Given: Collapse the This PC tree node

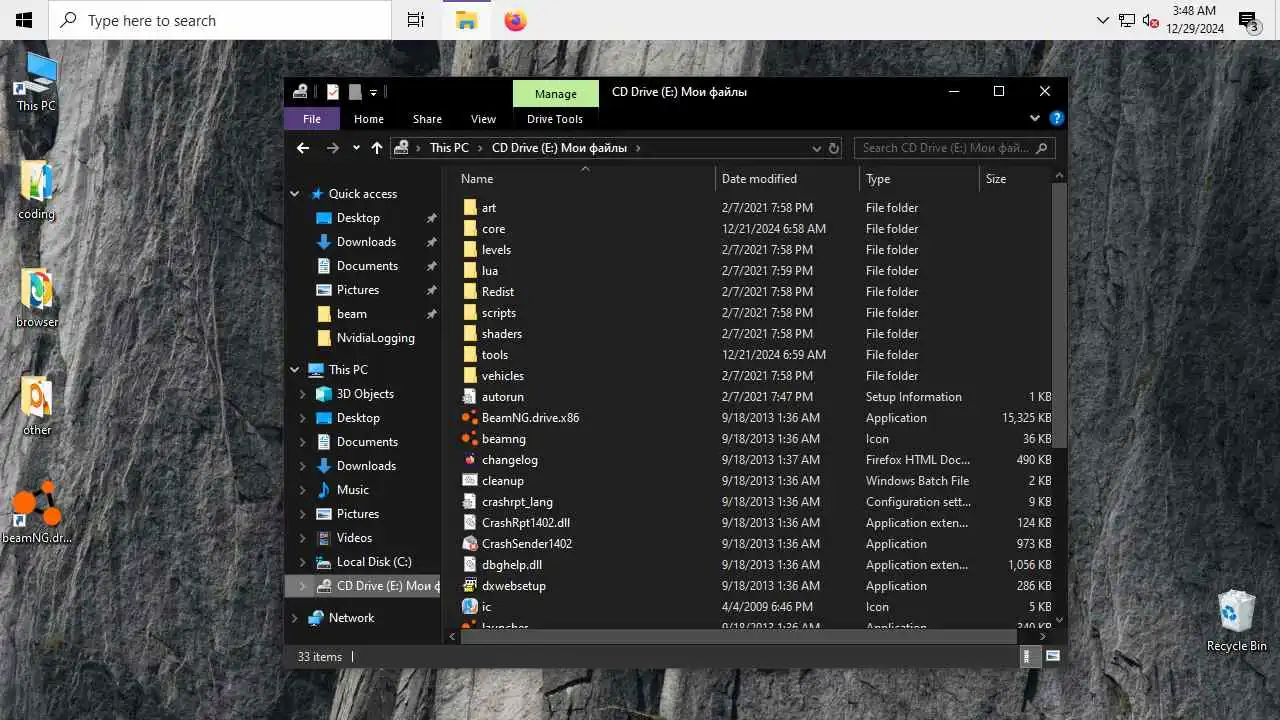Looking at the screenshot, I should 295,370.
